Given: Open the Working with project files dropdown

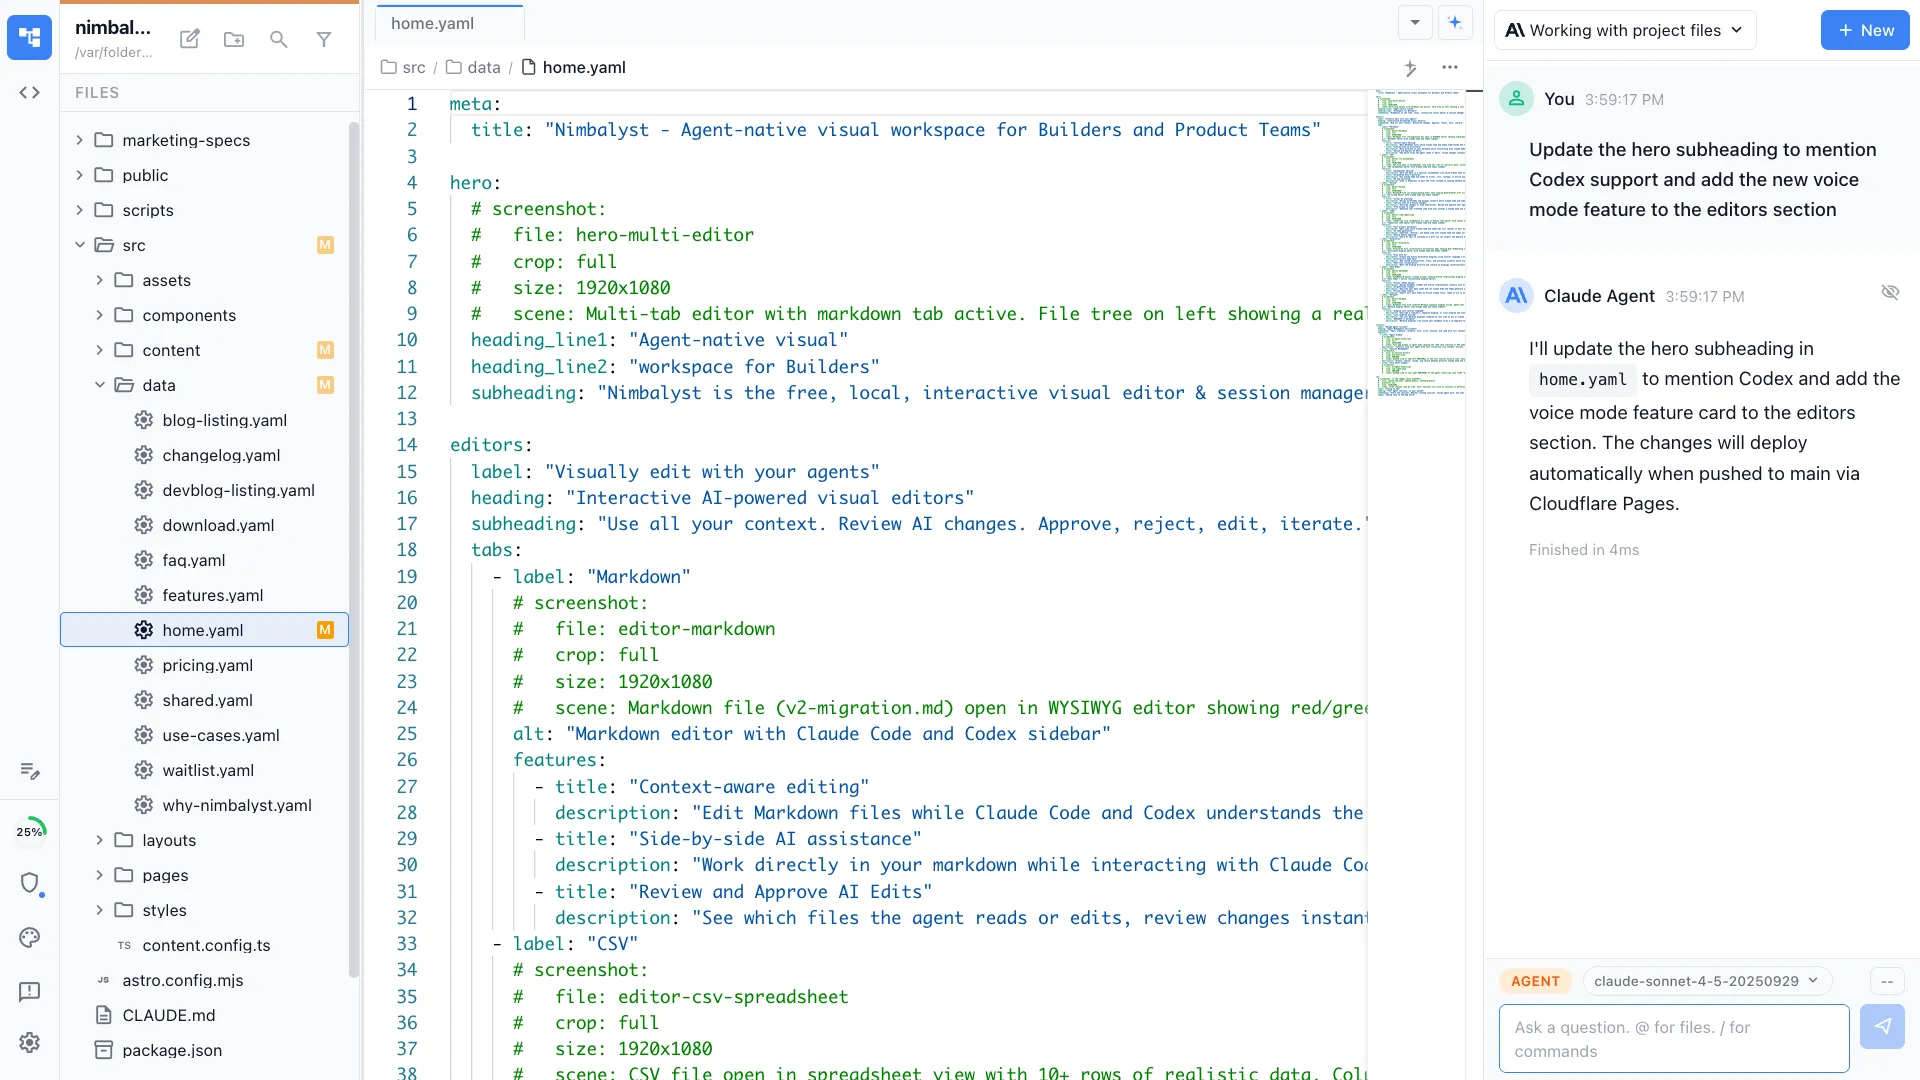Looking at the screenshot, I should click(1625, 30).
